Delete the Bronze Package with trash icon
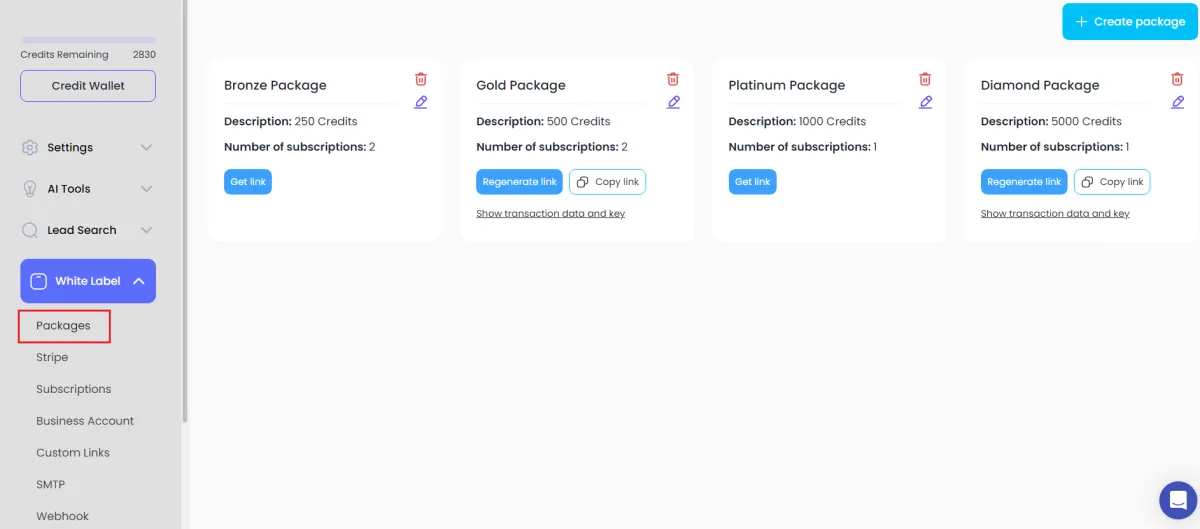The width and height of the screenshot is (1200, 529). click(421, 79)
